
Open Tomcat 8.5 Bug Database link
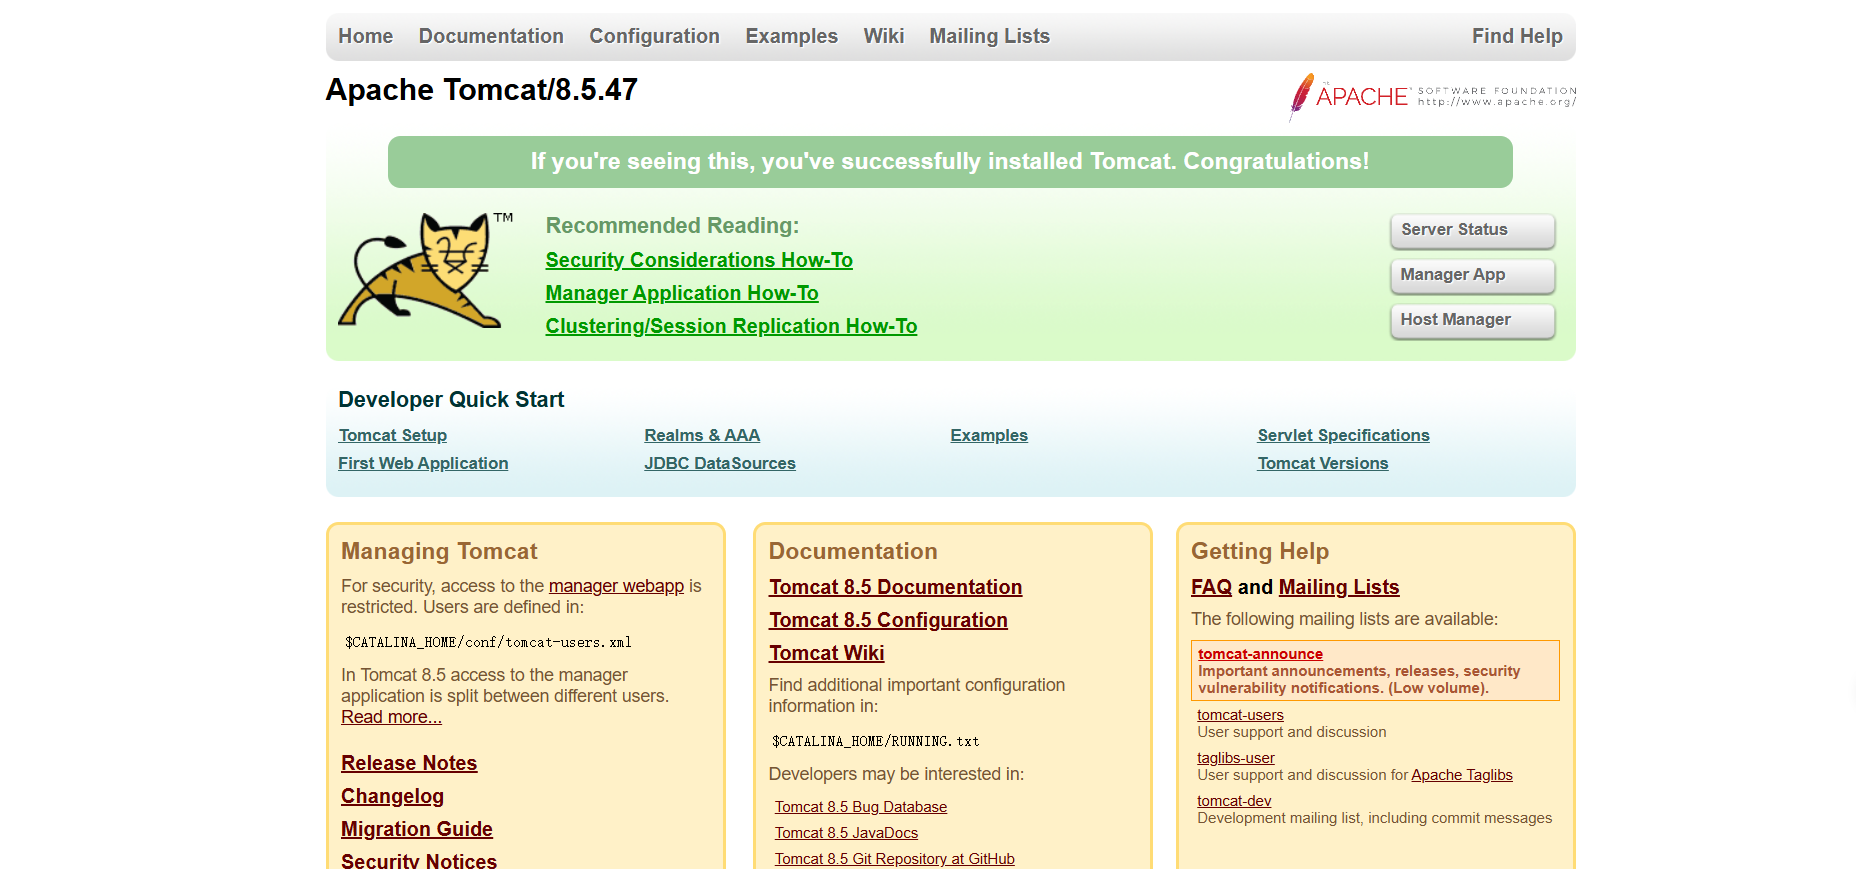[861, 807]
